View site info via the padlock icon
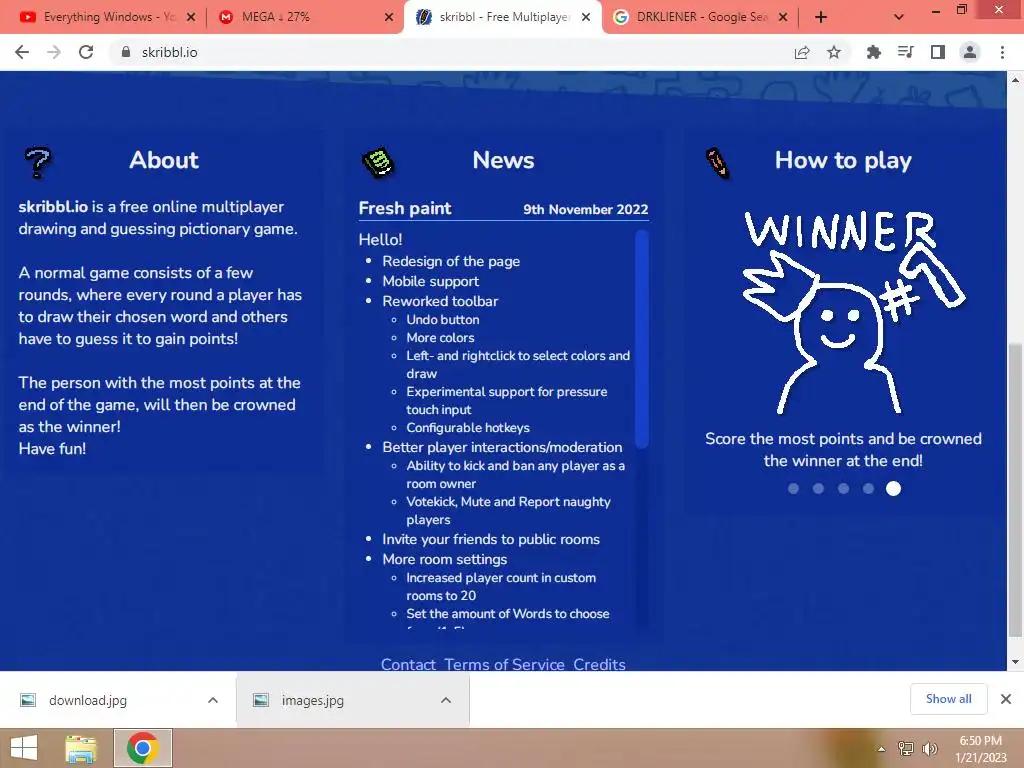The image size is (1024, 768). (x=126, y=52)
